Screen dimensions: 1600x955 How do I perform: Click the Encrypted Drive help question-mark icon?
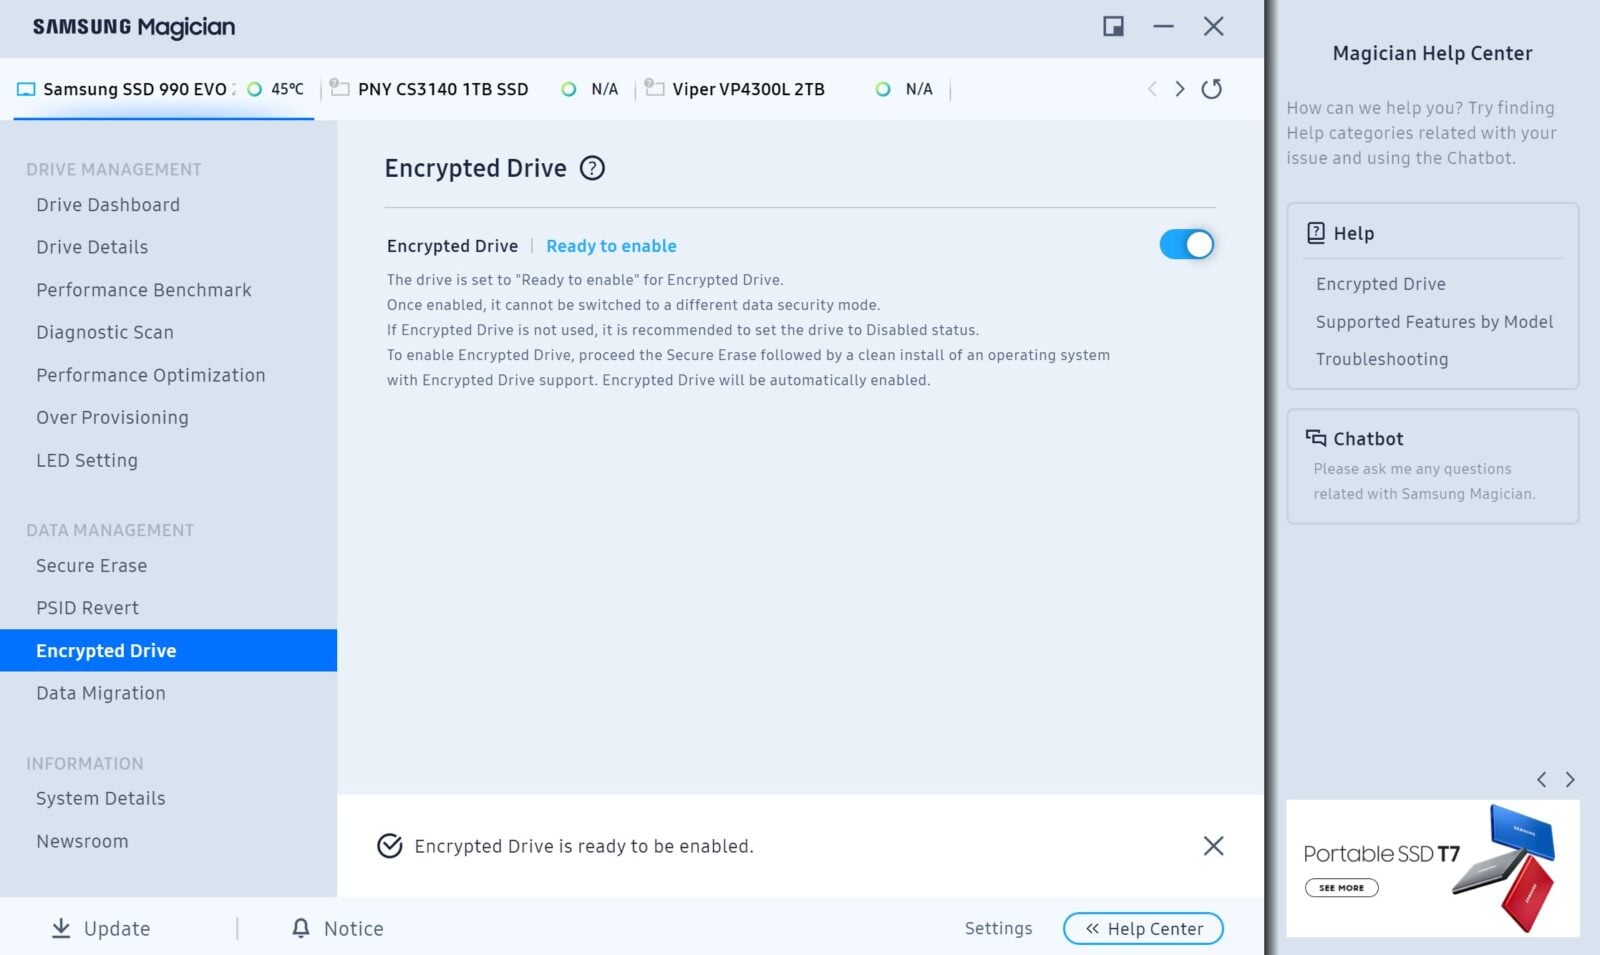click(592, 168)
